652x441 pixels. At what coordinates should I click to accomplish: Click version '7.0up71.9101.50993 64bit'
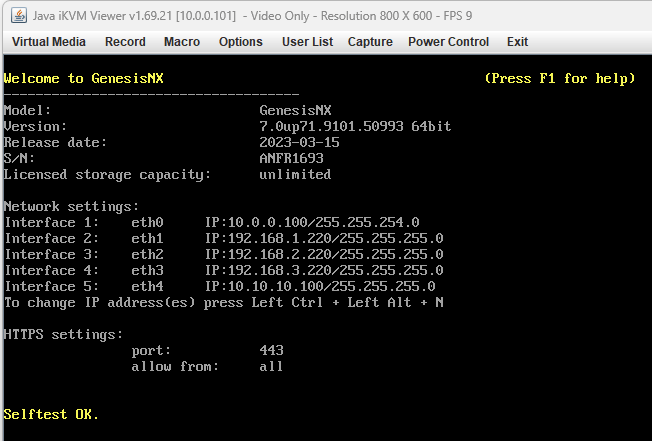click(x=355, y=126)
